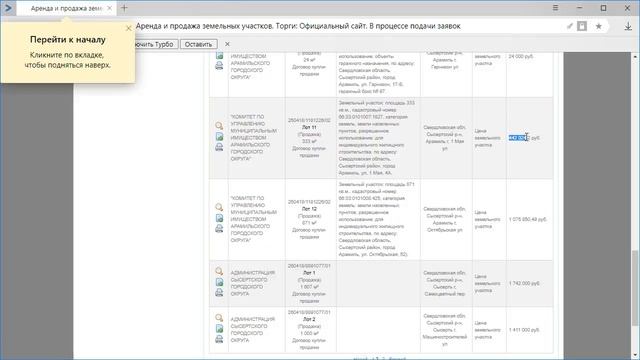Click the print icon for Лот 2
Image resolution: width=640 pixels, height=360 pixels.
pyautogui.click(x=219, y=339)
